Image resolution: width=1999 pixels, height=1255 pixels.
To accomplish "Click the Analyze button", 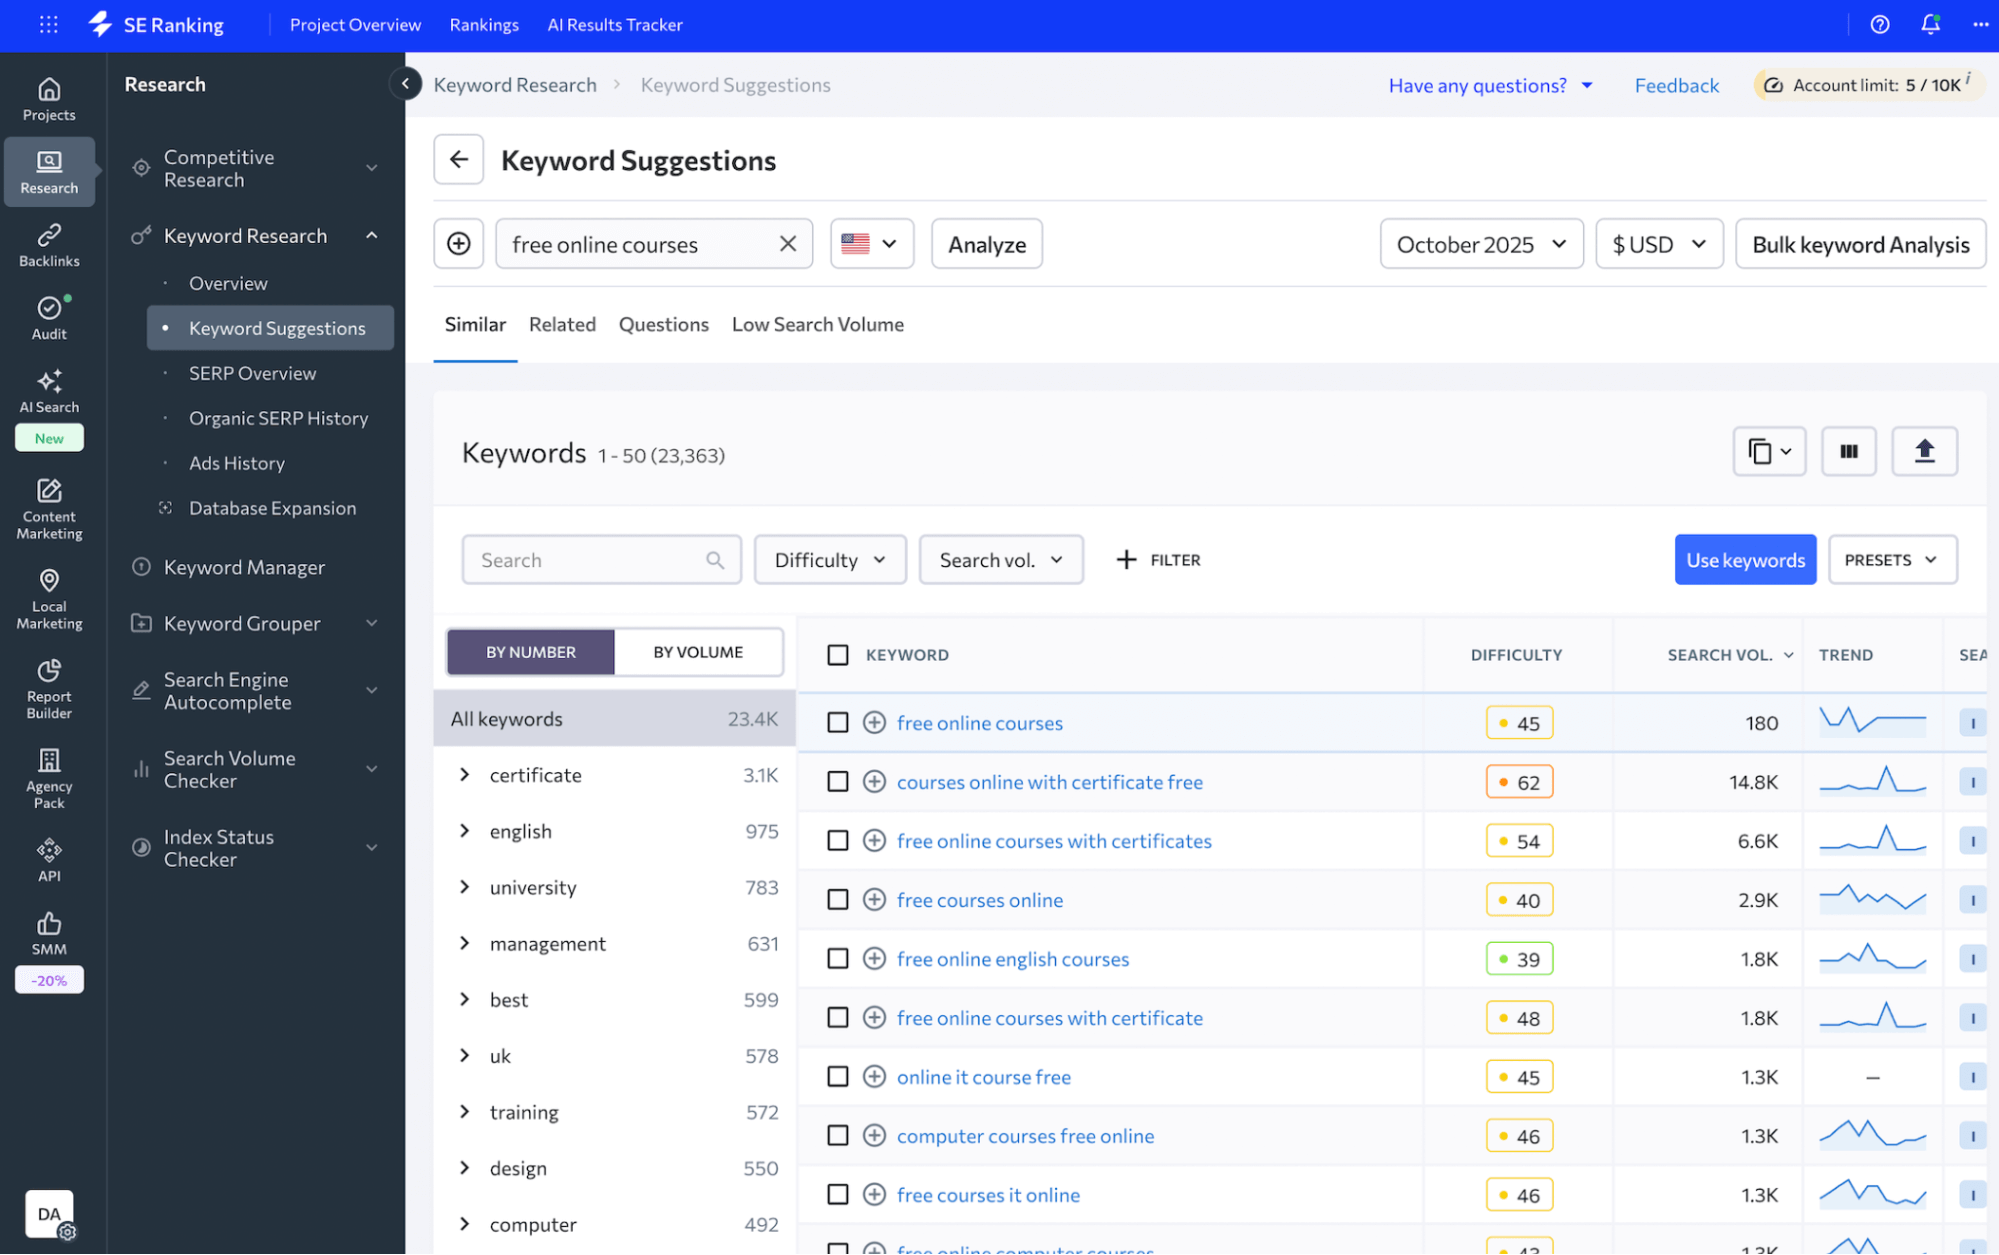I will coord(986,243).
